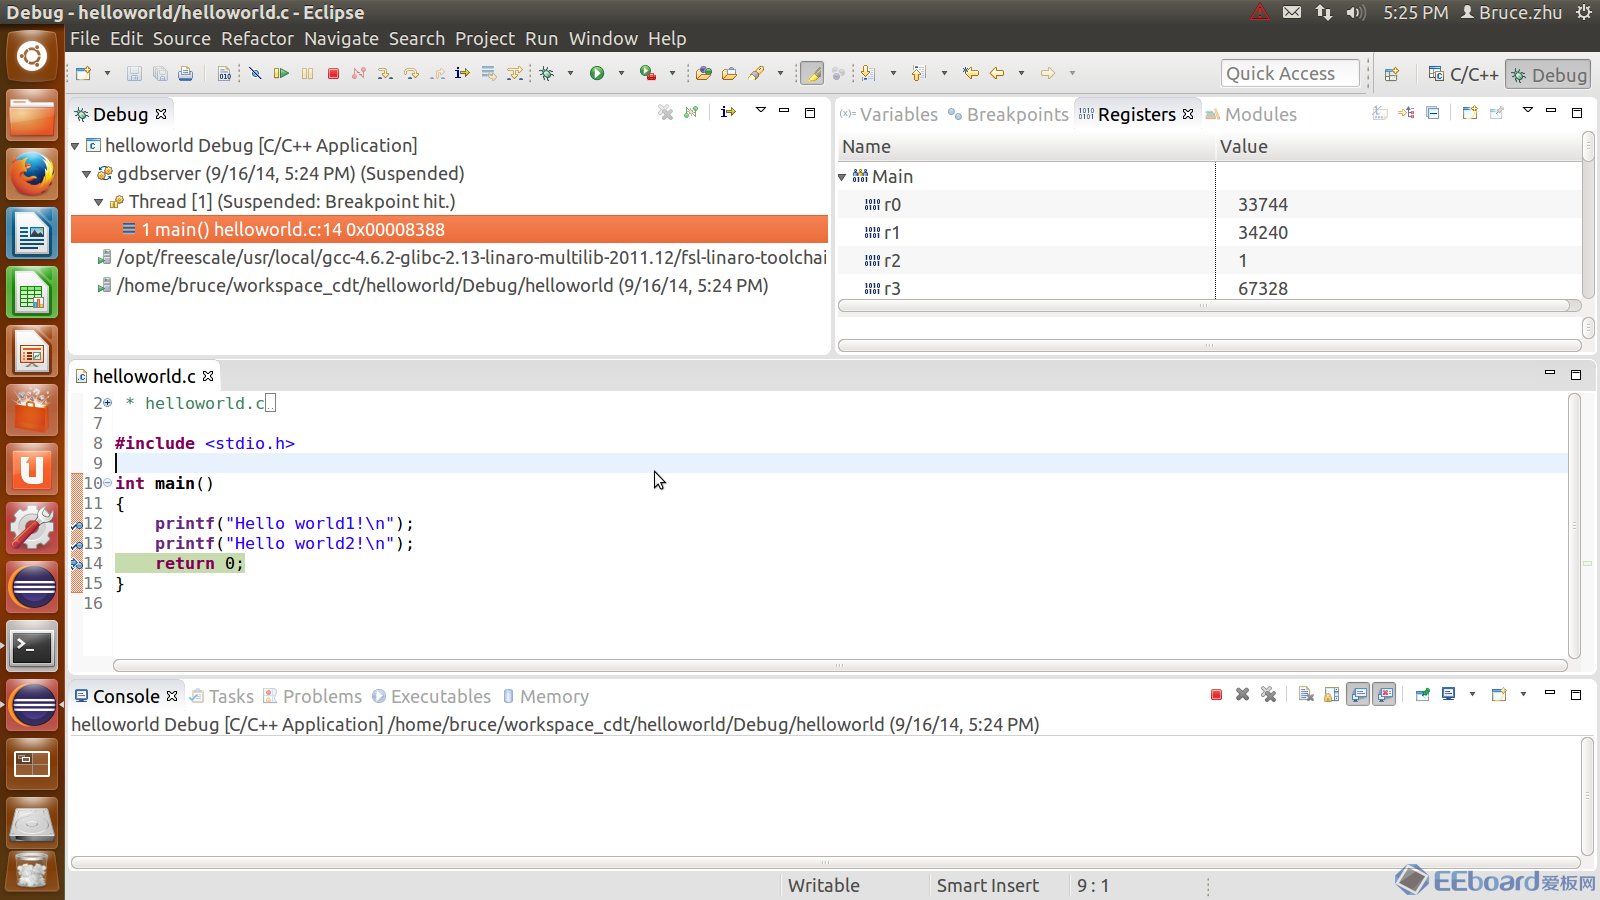Open the Debug button's dropdown arrow
The height and width of the screenshot is (900, 1600).
click(x=570, y=73)
